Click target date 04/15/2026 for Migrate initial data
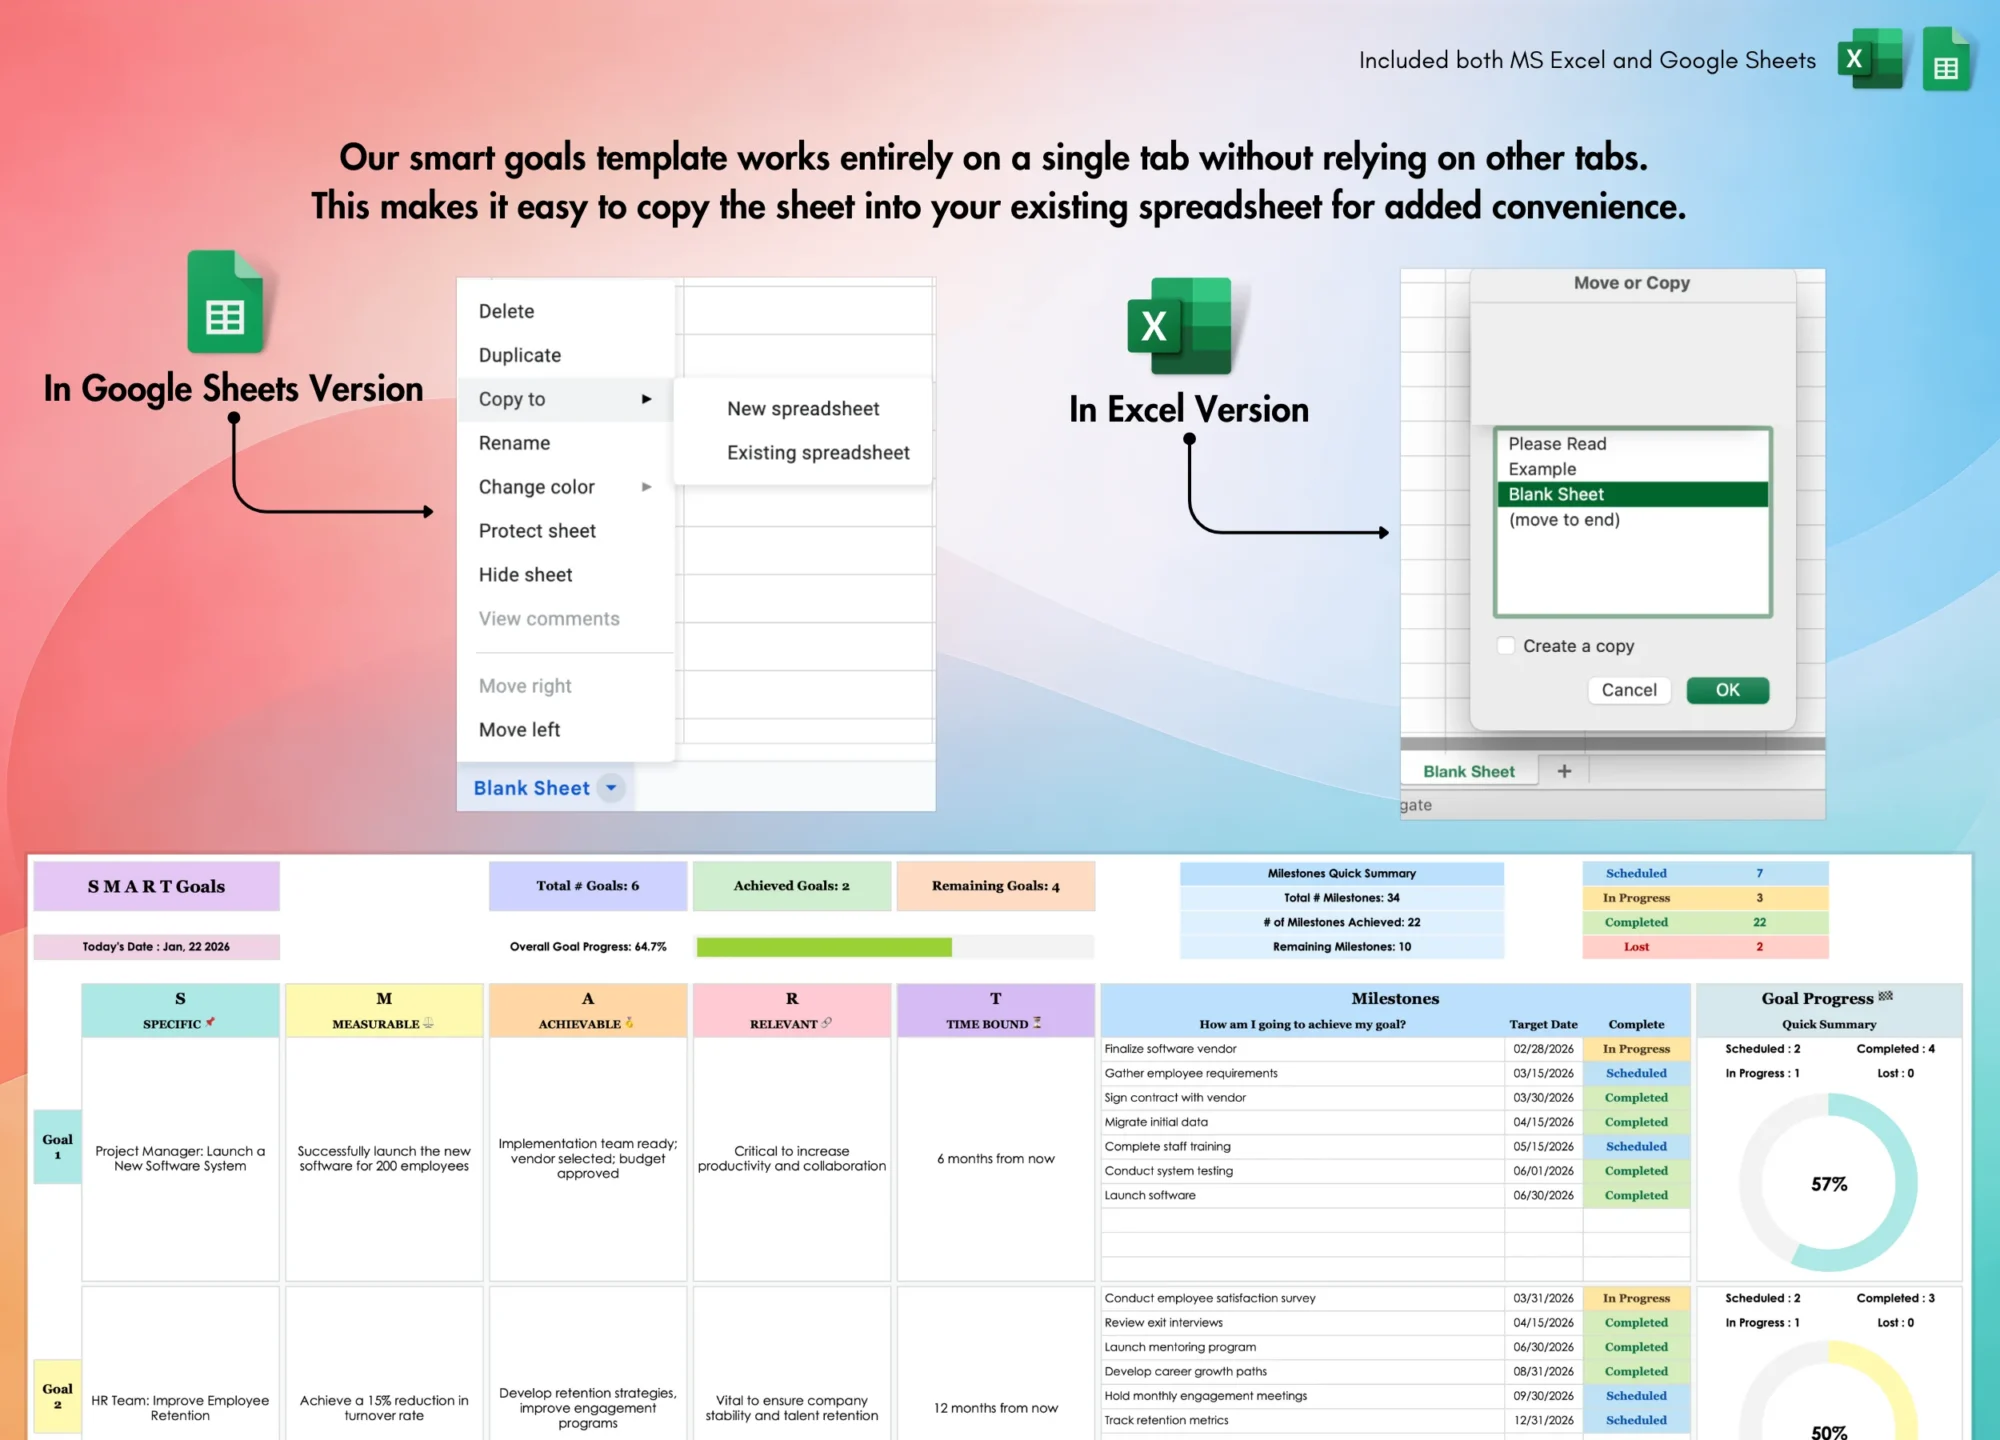This screenshot has height=1440, width=2000. point(1543,1122)
